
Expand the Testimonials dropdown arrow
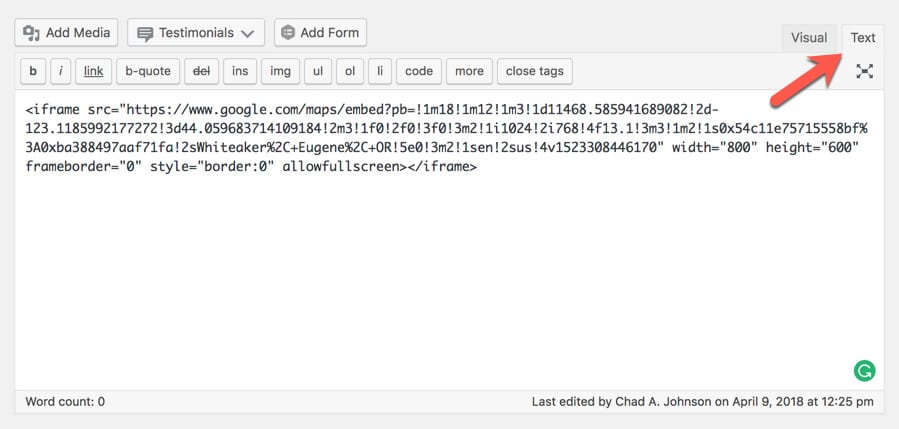click(248, 34)
